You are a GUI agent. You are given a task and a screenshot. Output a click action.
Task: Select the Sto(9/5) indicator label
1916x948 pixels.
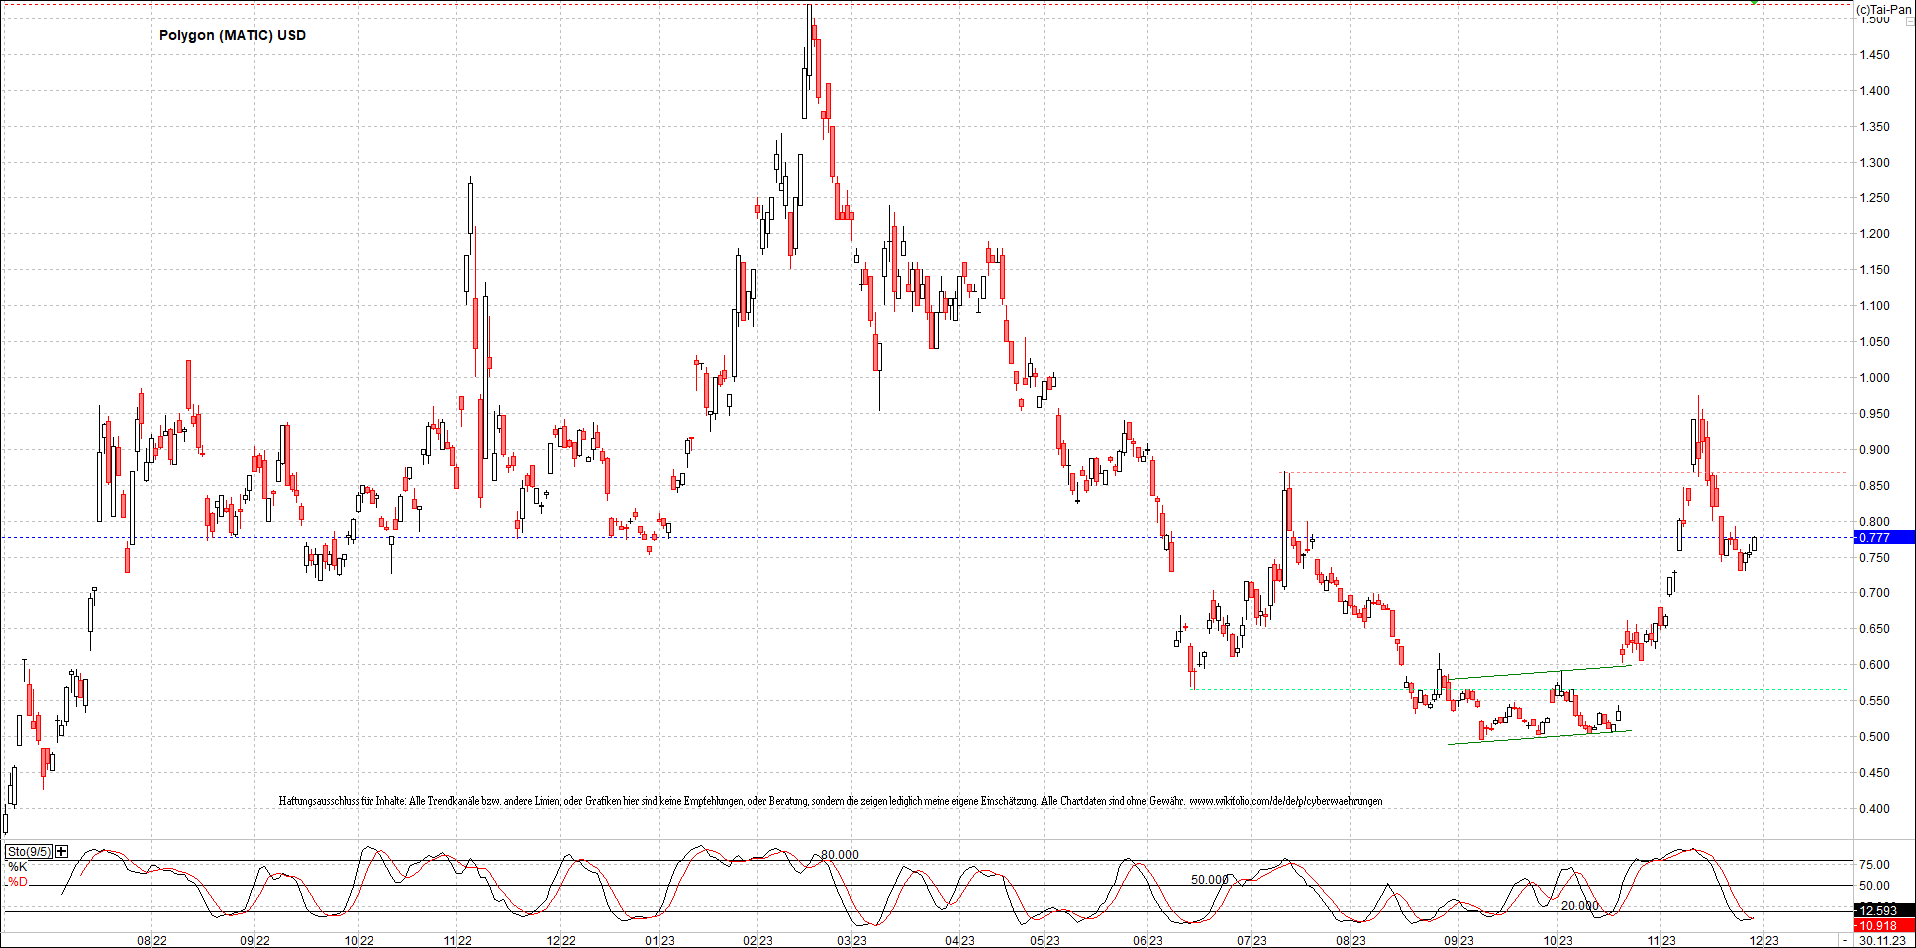[x=29, y=852]
